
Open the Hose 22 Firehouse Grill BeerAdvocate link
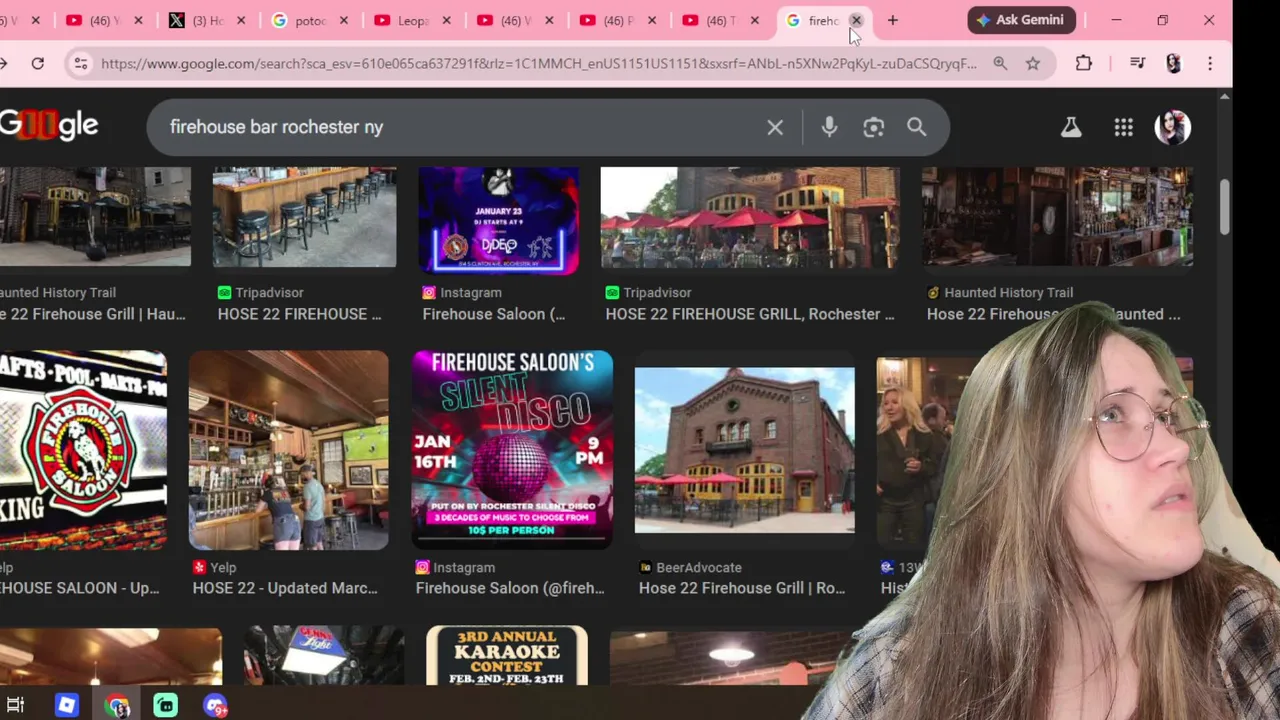tap(742, 588)
